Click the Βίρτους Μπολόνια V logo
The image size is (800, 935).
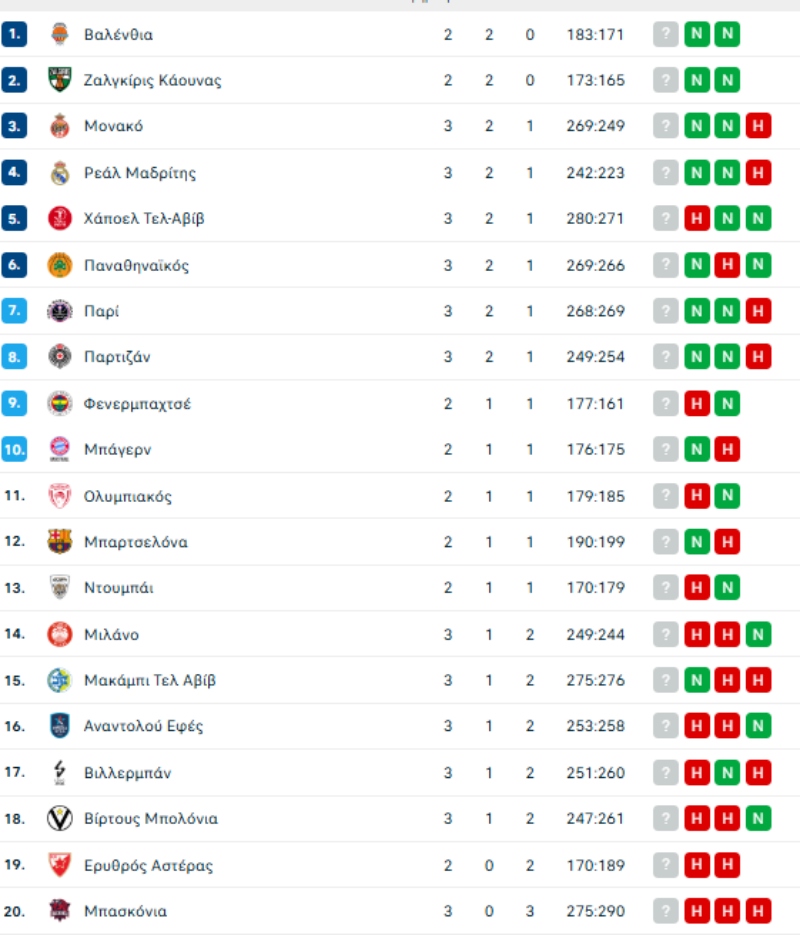(60, 818)
